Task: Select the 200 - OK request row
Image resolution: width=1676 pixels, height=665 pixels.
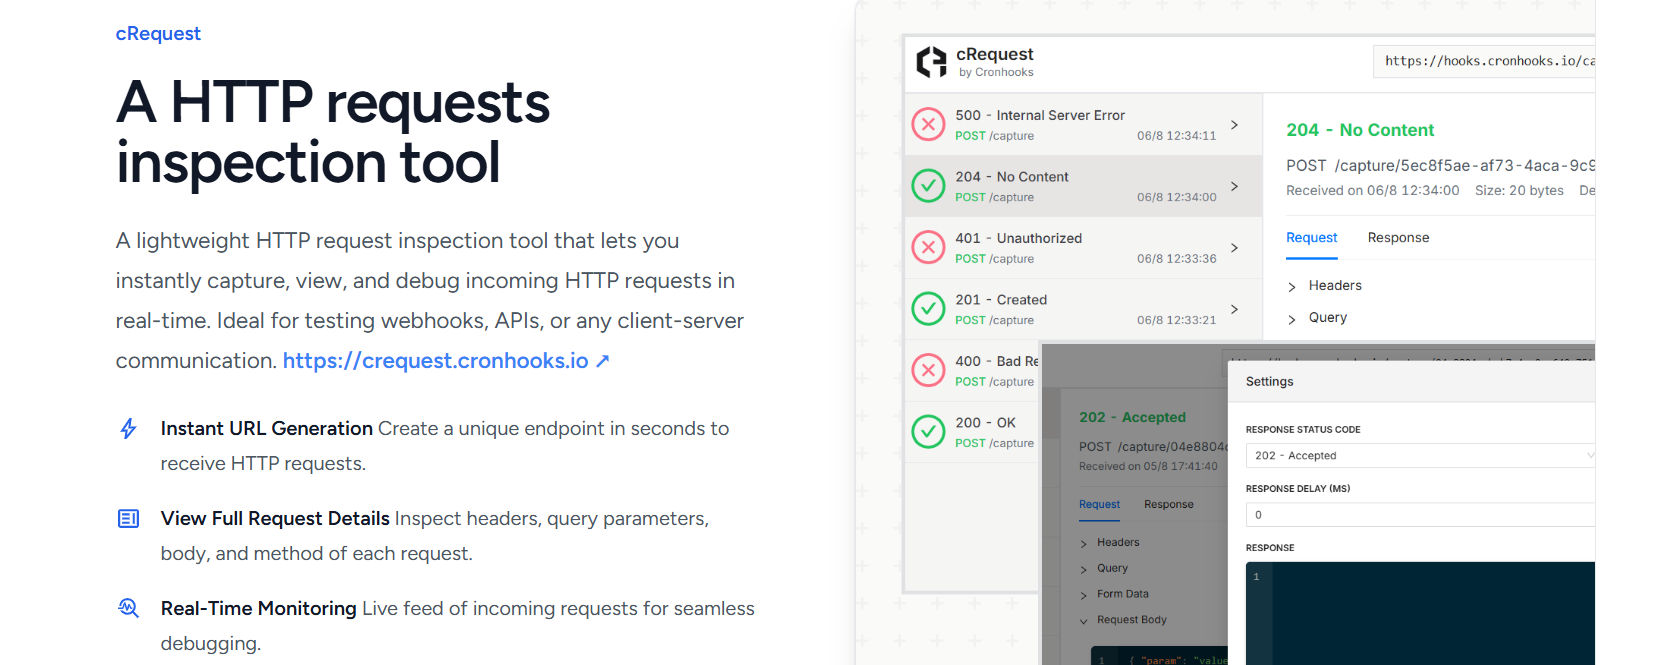Action: pyautogui.click(x=972, y=432)
